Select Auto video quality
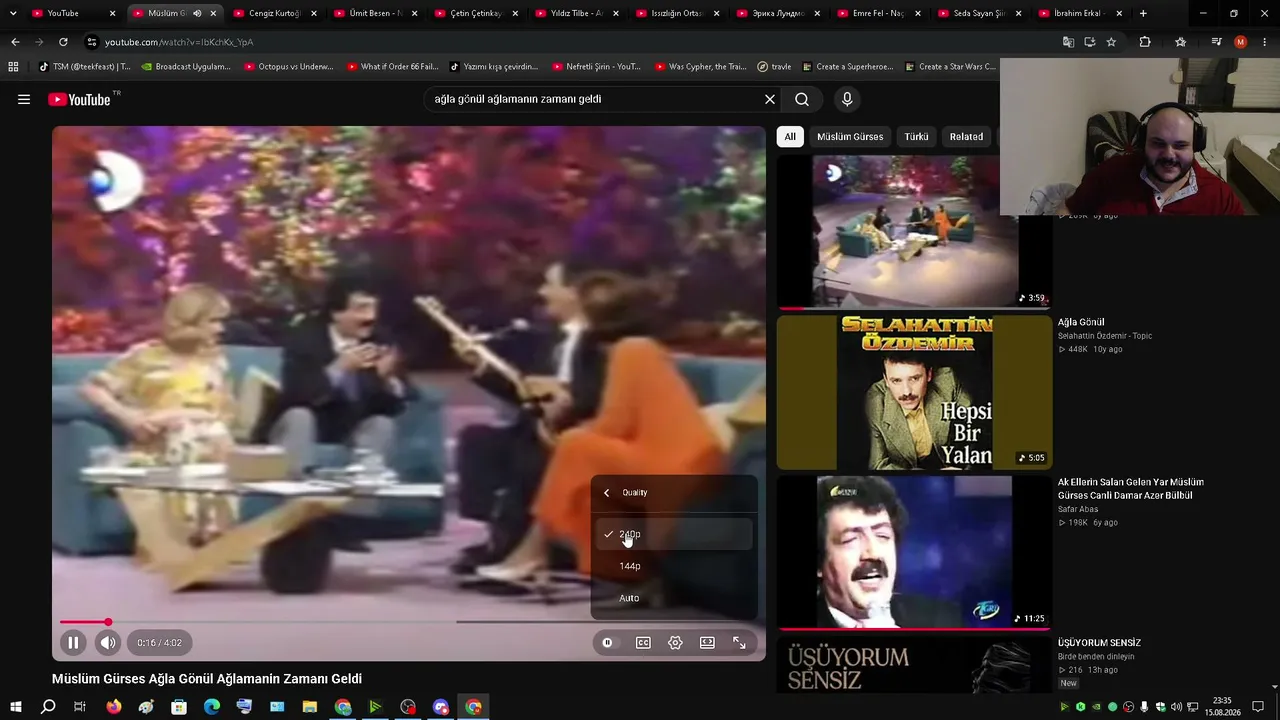Viewport: 1280px width, 720px height. pos(674,598)
